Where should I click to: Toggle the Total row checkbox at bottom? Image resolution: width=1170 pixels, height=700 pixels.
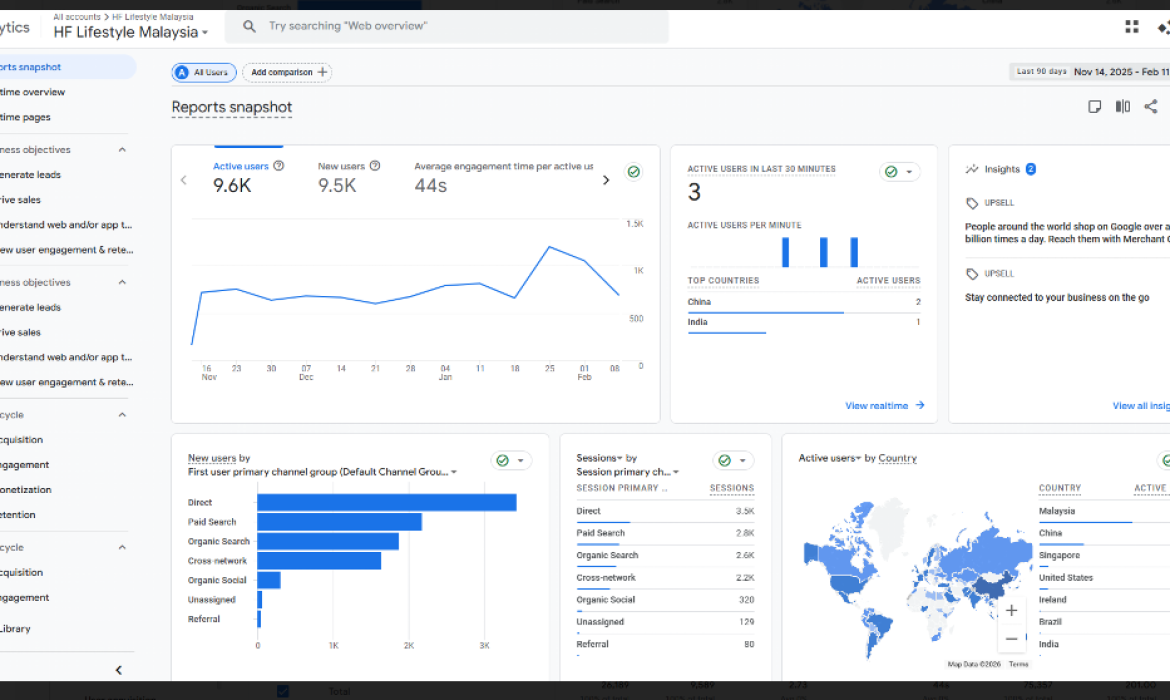coord(281,689)
